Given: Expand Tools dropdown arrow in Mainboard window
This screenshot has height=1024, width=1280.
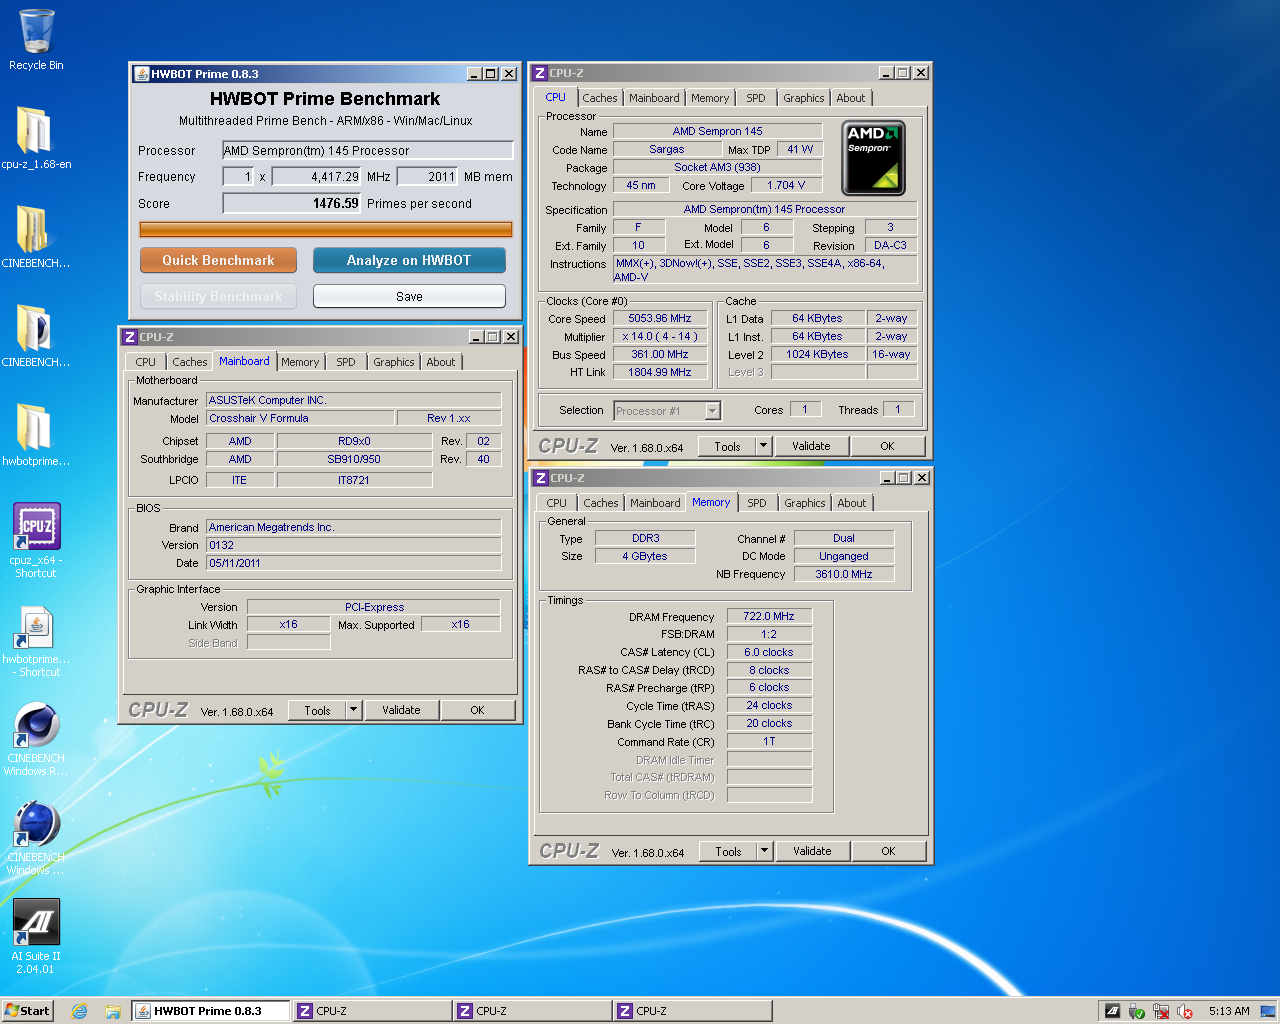Looking at the screenshot, I should tap(353, 710).
